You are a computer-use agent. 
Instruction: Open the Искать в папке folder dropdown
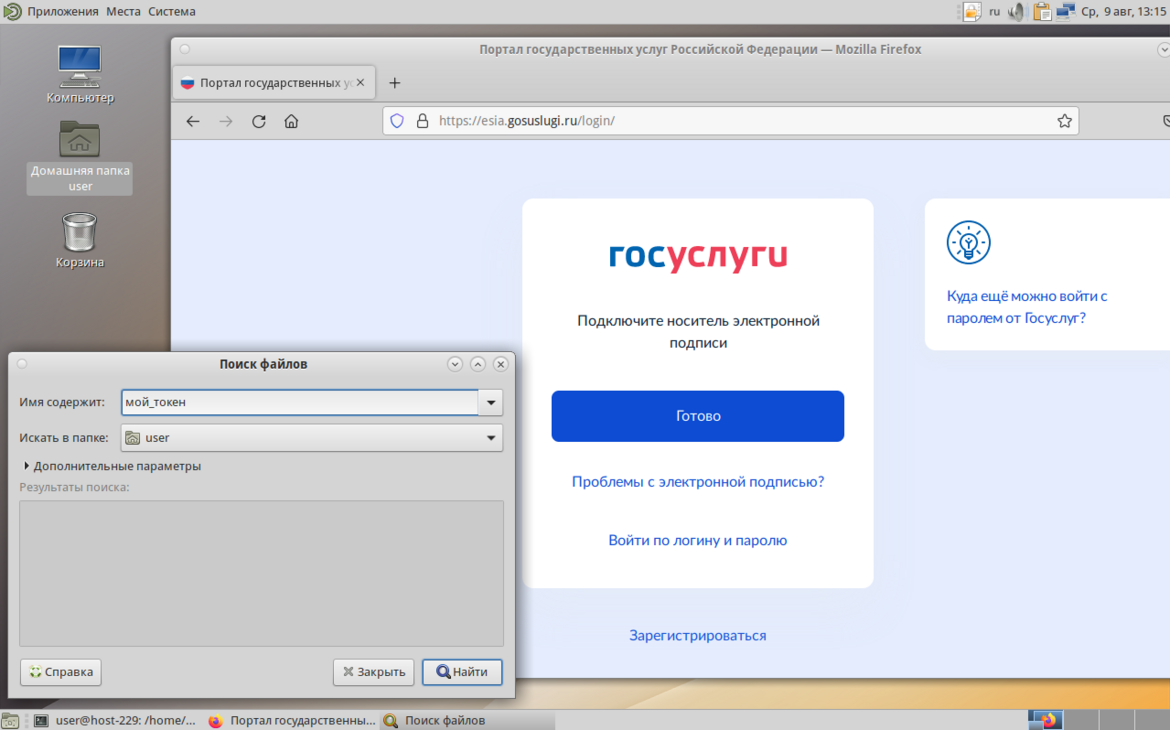(x=312, y=437)
